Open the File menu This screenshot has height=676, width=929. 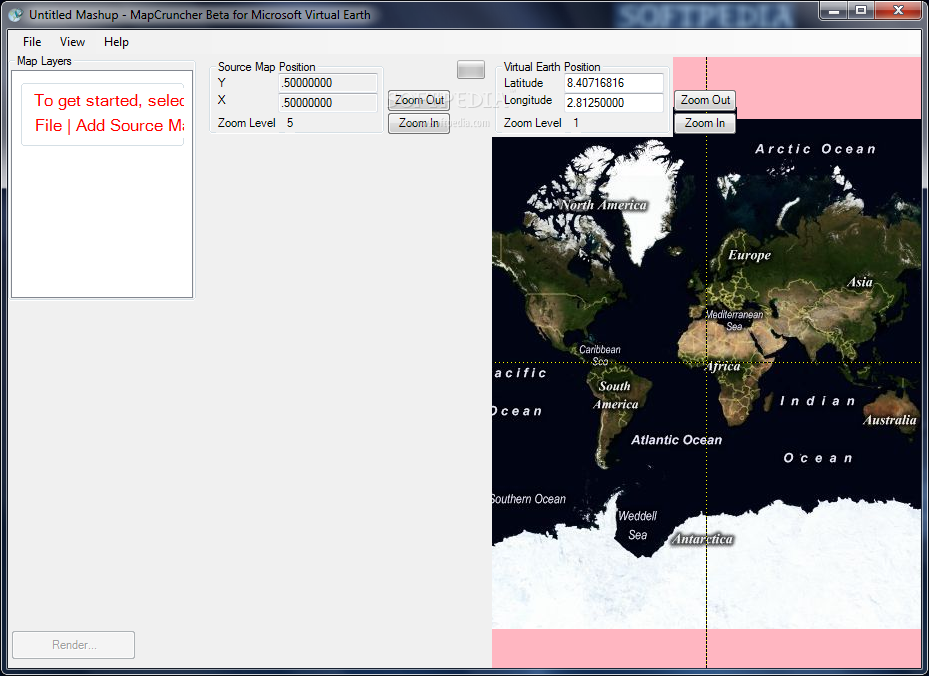pos(32,42)
